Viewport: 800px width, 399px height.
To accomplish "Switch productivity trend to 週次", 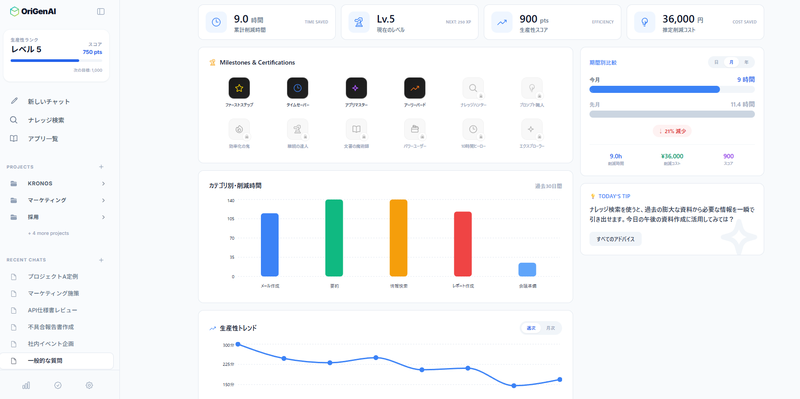I will tap(531, 328).
